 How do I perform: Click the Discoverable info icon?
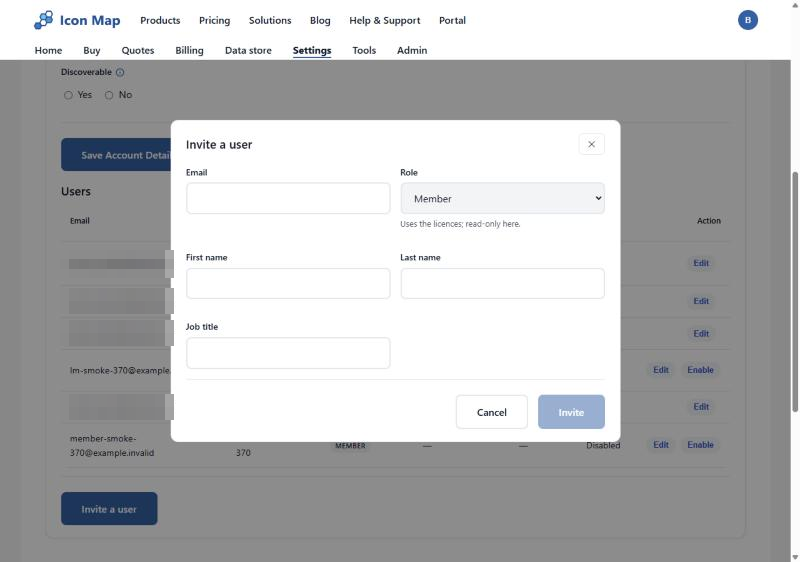pyautogui.click(x=120, y=72)
